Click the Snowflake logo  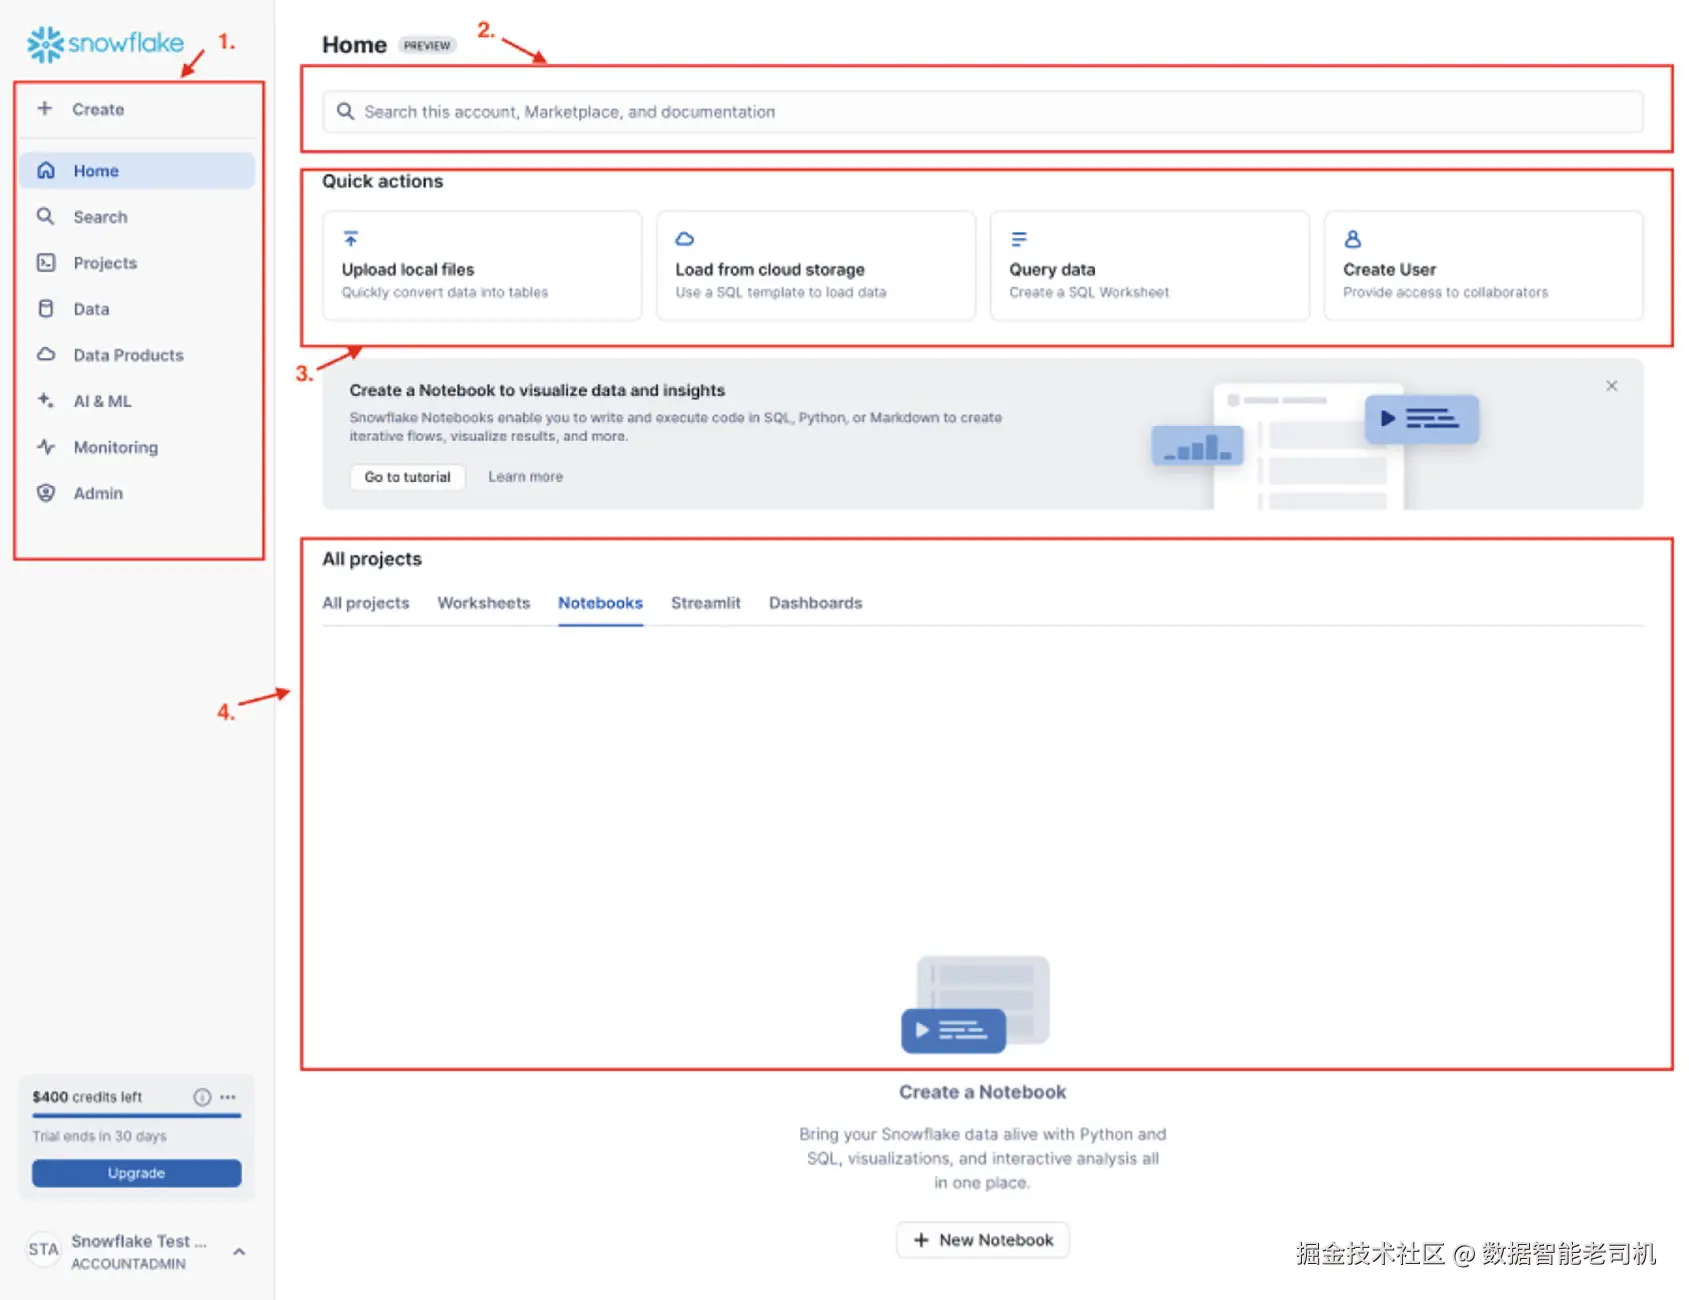coord(105,43)
